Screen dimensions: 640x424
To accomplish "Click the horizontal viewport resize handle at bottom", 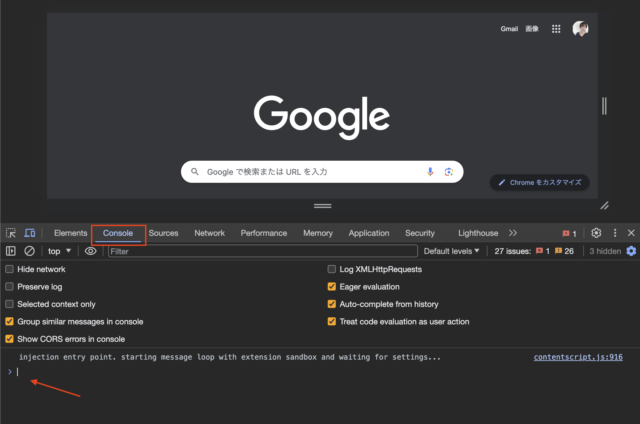I will [x=322, y=206].
